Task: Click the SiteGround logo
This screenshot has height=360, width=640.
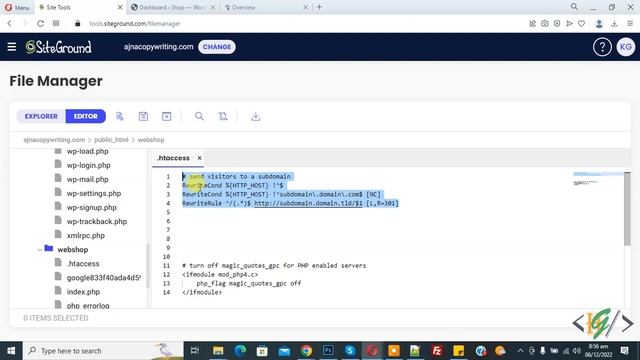Action: click(58, 47)
